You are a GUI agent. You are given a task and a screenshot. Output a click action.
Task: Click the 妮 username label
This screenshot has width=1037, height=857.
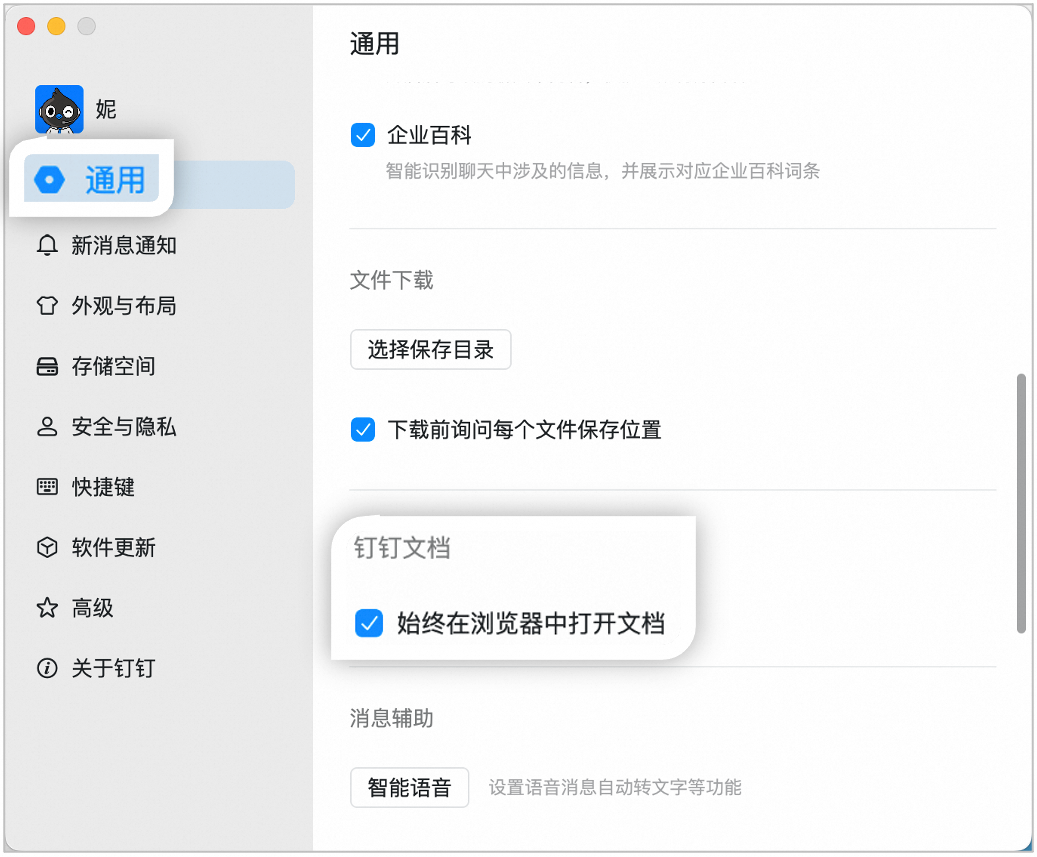tap(106, 109)
